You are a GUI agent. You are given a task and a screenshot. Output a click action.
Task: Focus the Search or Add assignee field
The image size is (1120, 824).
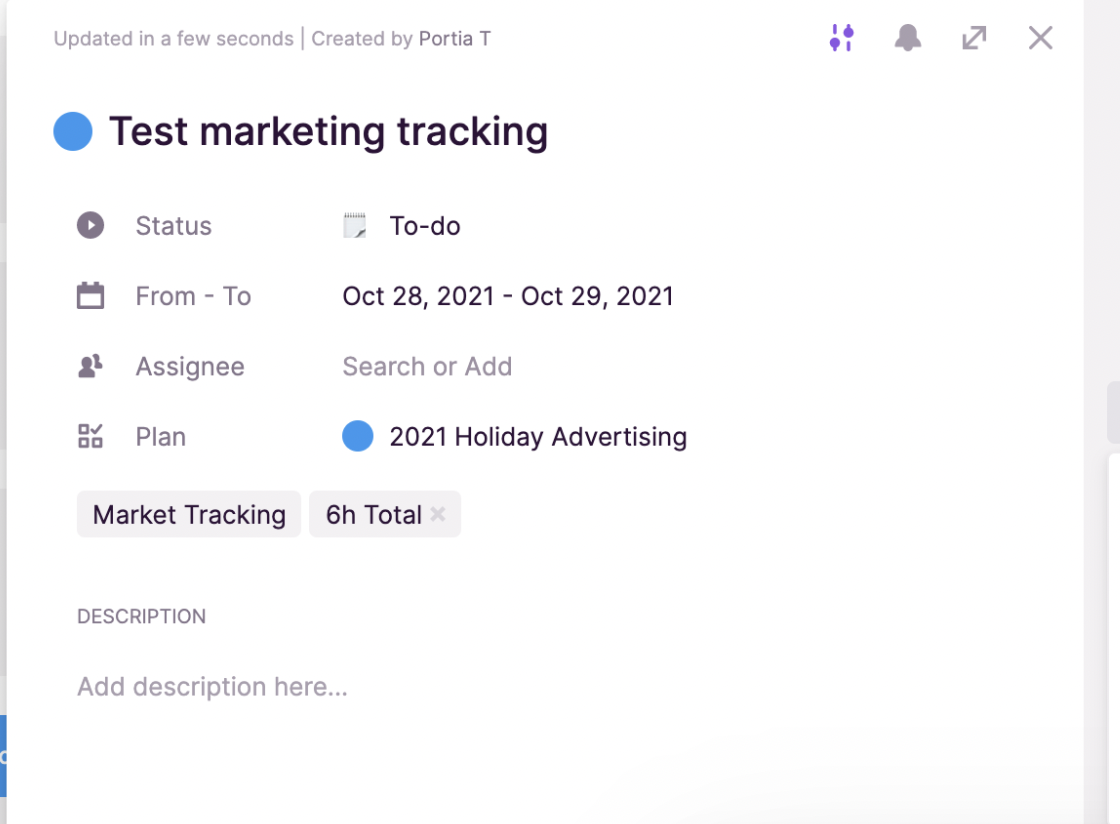tap(427, 366)
